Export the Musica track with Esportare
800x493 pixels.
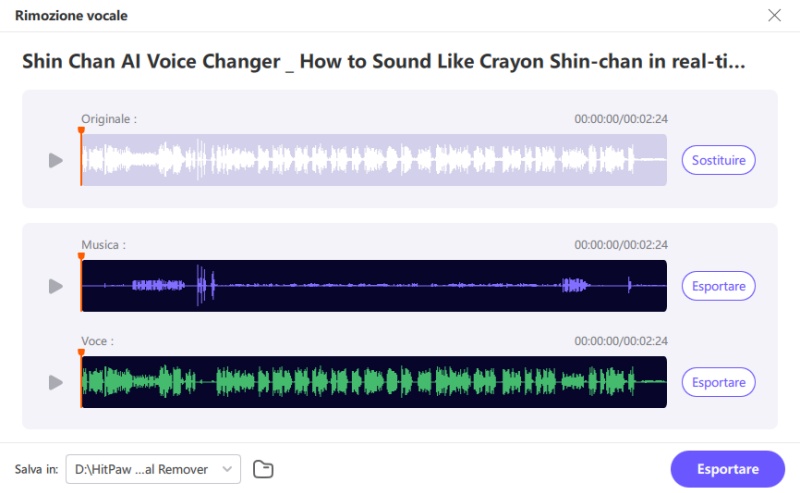coord(718,286)
